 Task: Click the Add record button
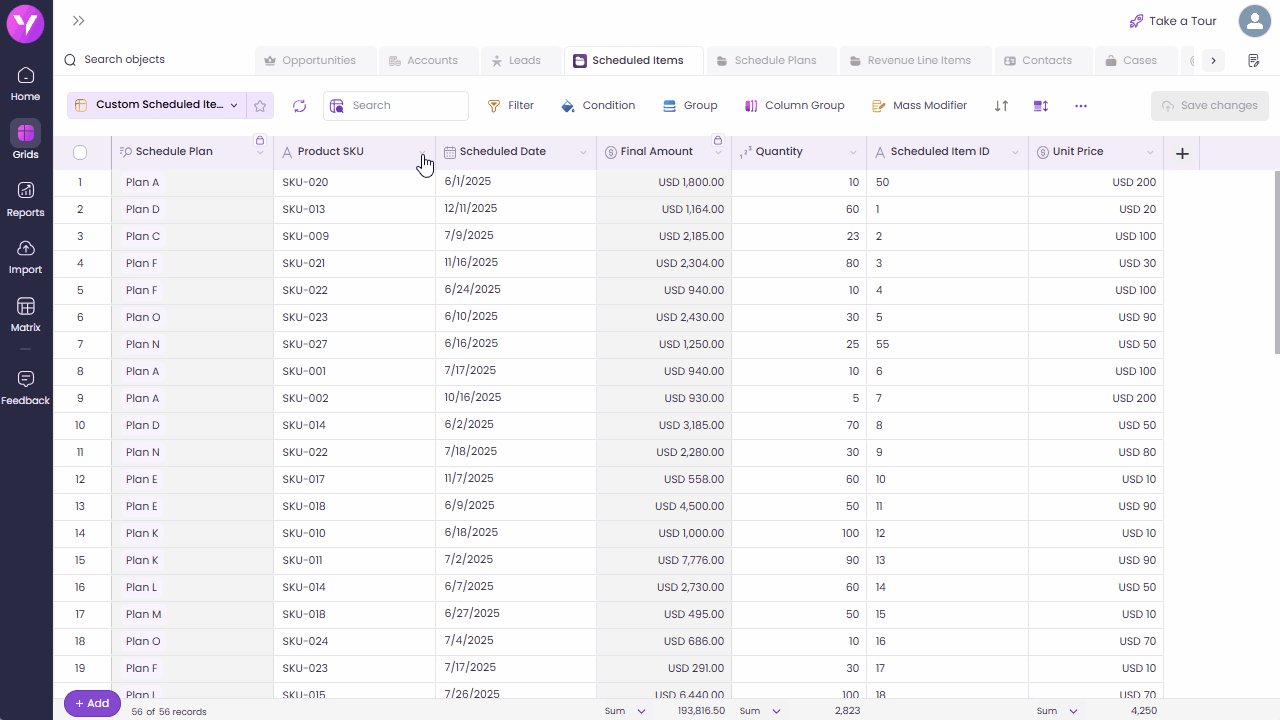tap(92, 703)
